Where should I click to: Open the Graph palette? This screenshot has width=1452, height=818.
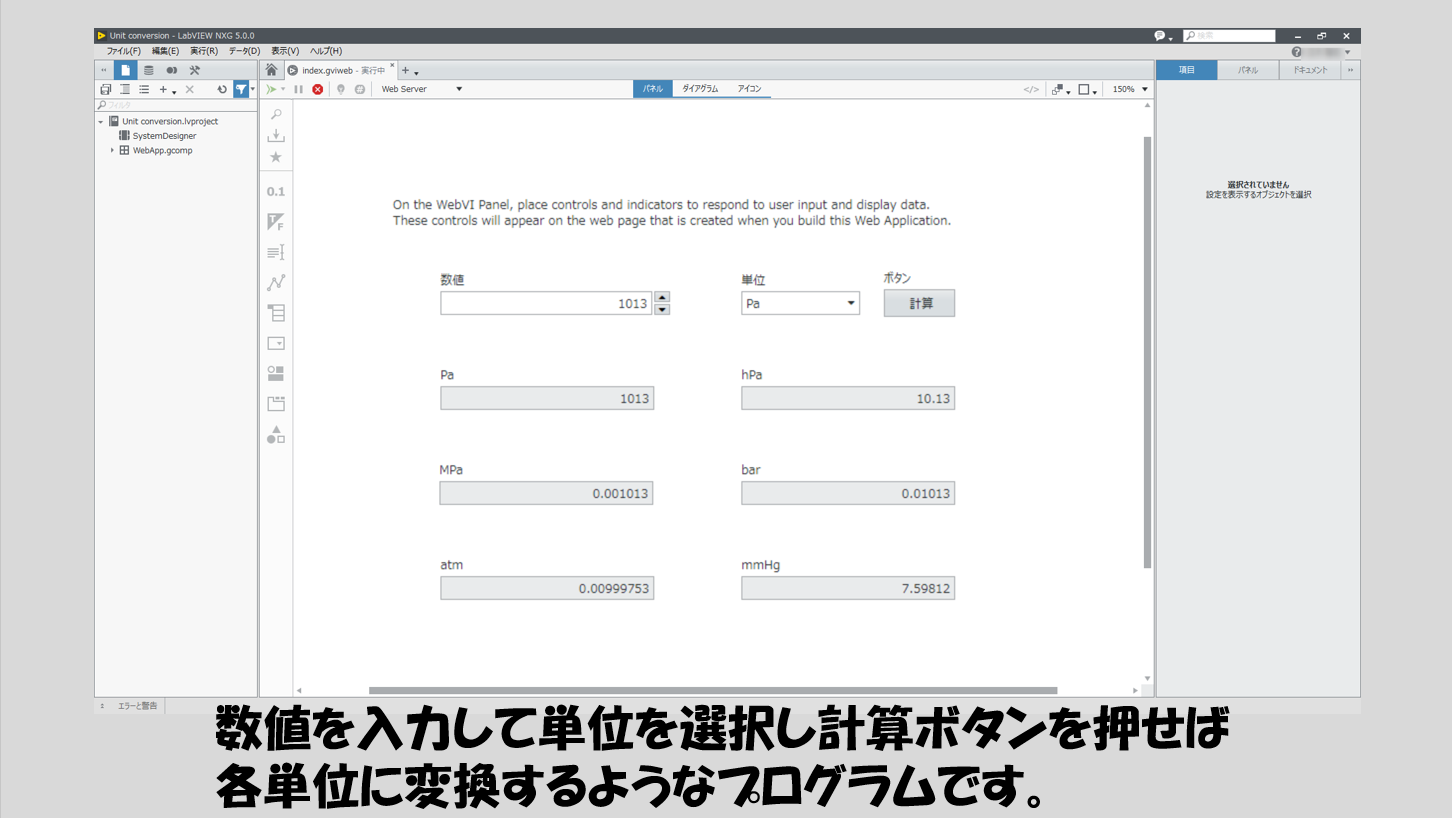(276, 282)
